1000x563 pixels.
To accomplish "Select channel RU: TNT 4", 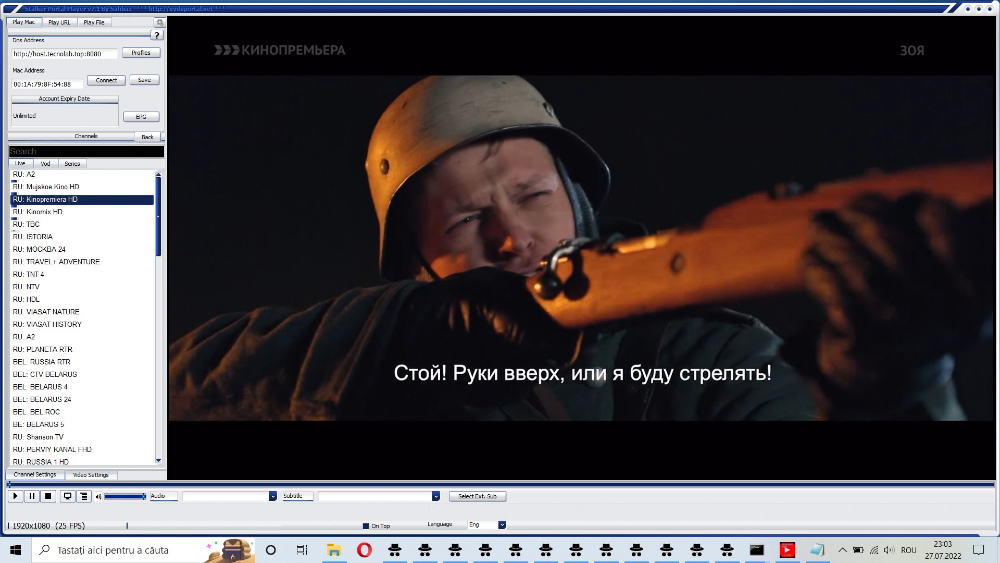I will (82, 274).
